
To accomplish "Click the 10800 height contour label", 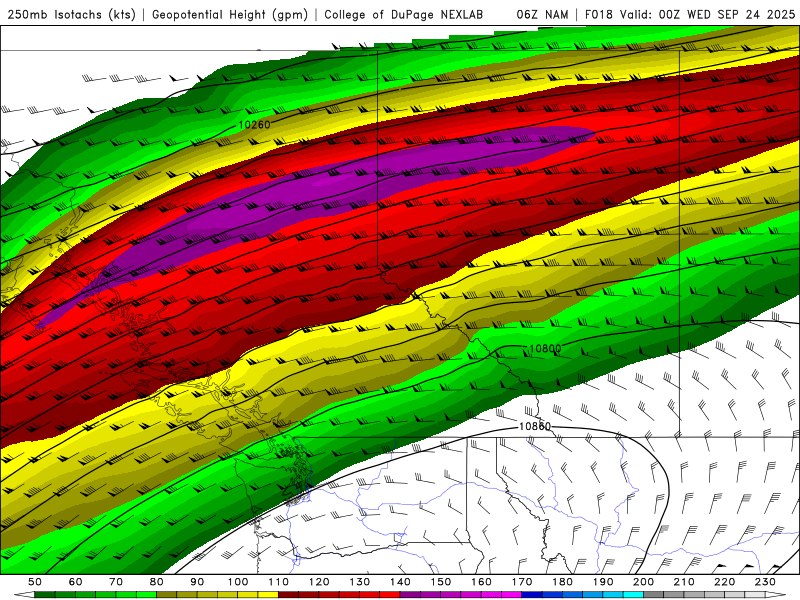I will 545,348.
